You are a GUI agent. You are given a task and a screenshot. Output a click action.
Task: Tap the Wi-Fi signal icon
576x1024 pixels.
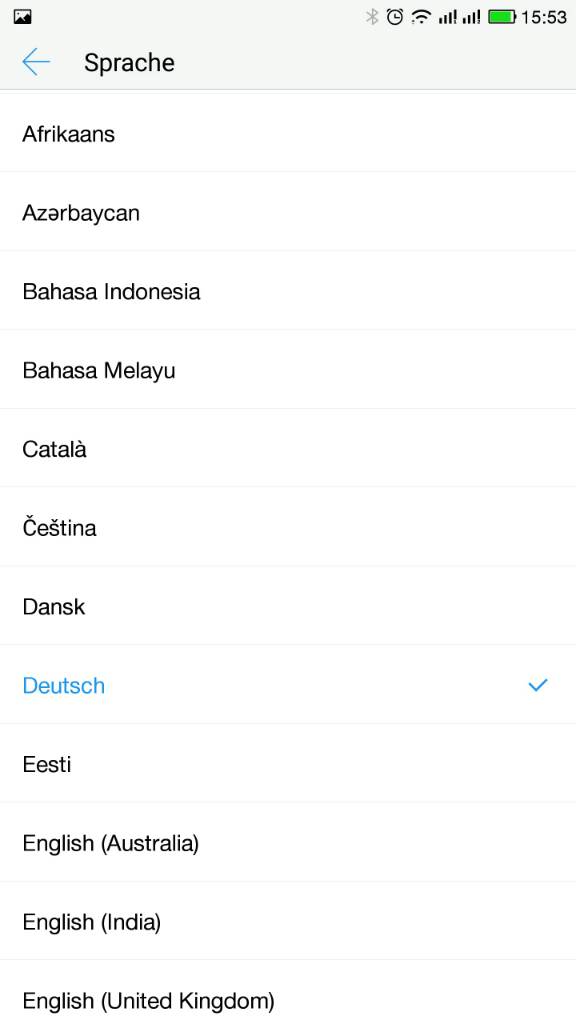421,17
